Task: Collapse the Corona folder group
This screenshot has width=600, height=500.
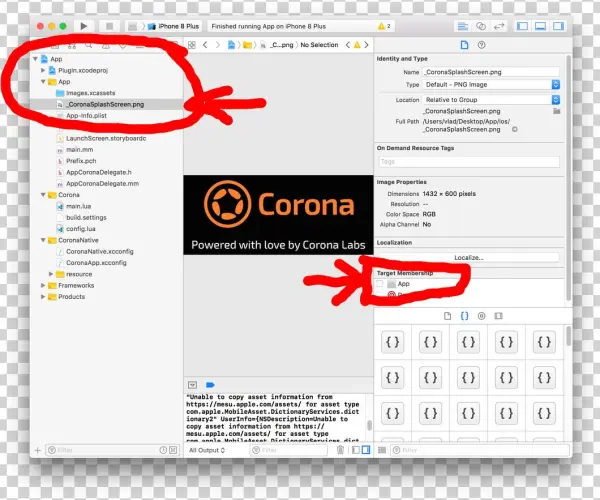Action: 43,195
